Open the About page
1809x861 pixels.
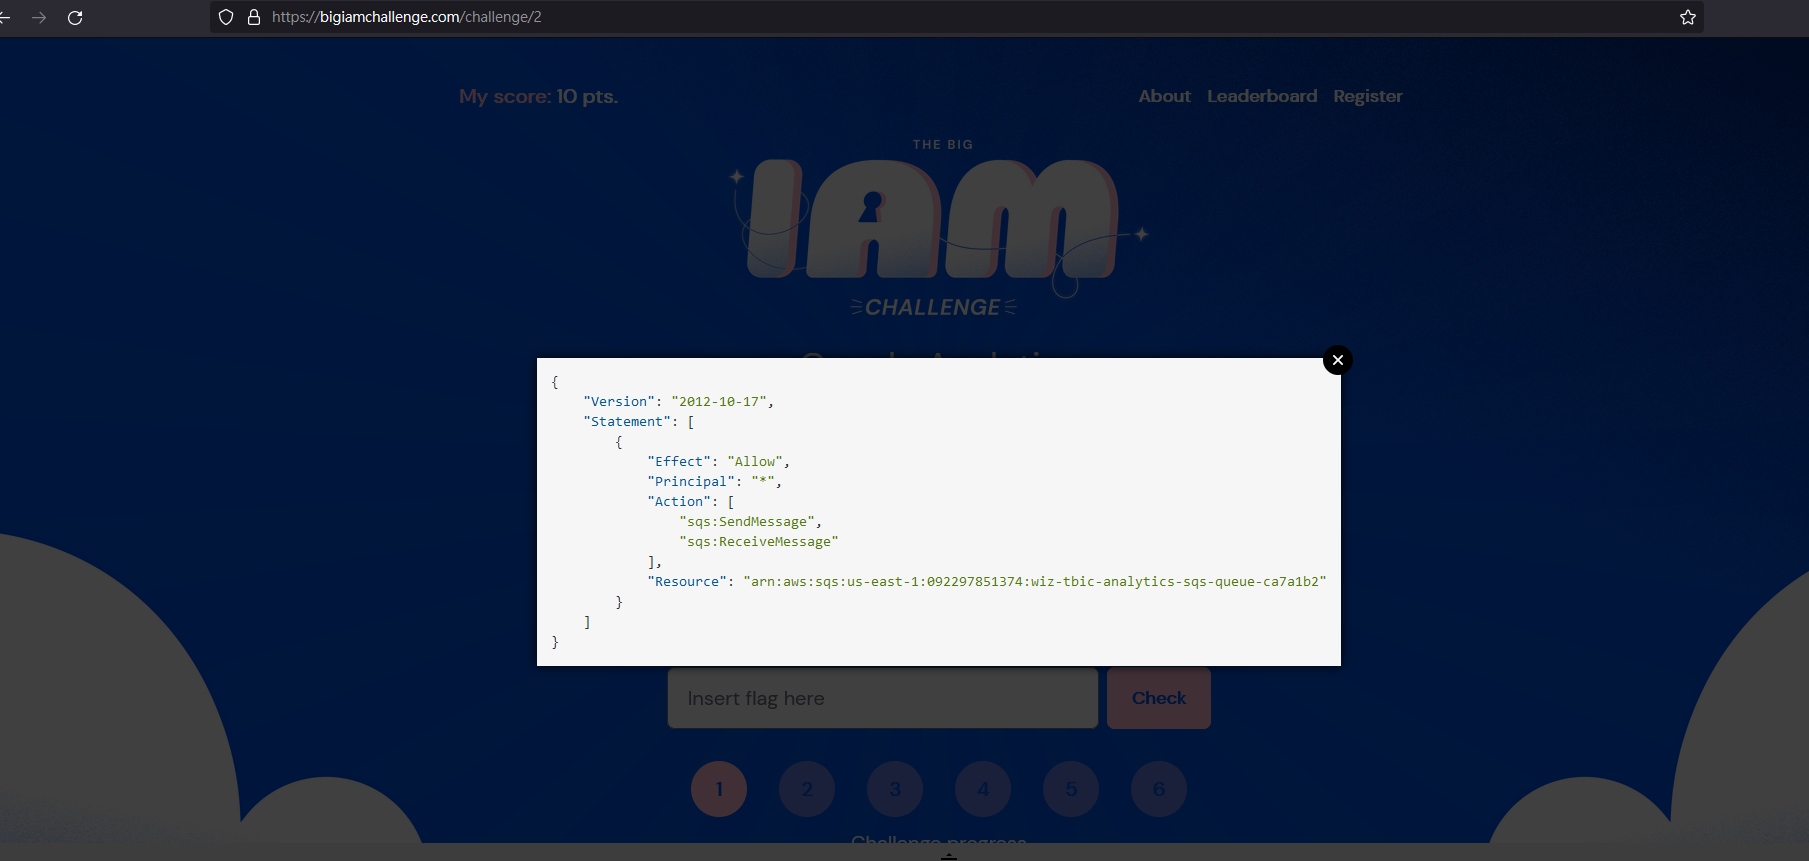(1164, 96)
